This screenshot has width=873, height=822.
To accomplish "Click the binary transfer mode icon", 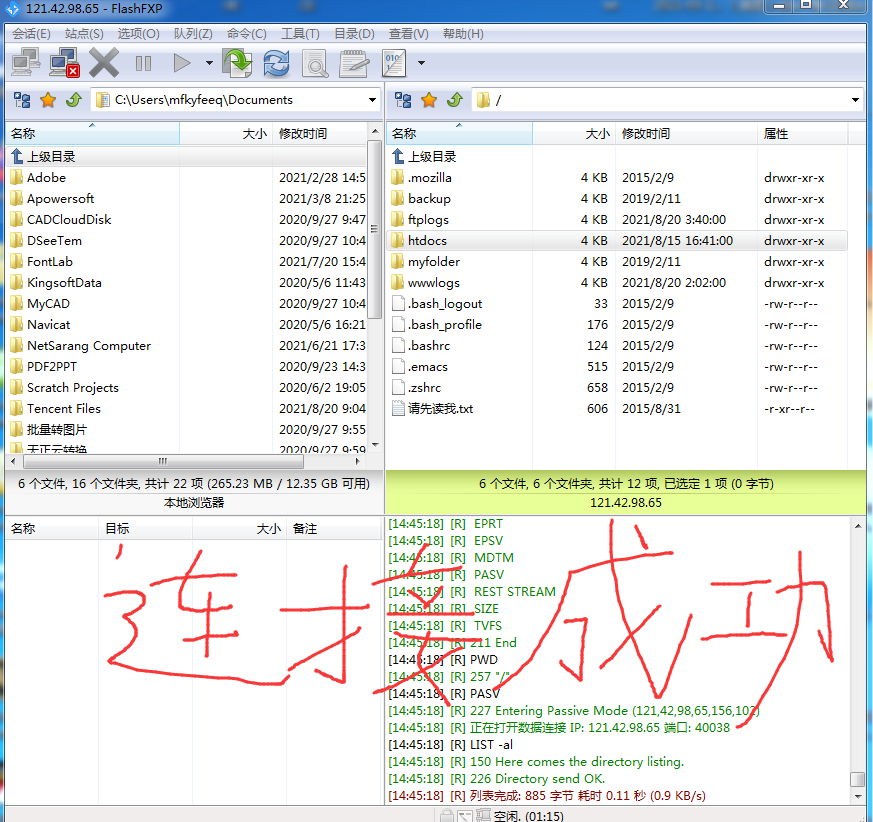I will (394, 63).
